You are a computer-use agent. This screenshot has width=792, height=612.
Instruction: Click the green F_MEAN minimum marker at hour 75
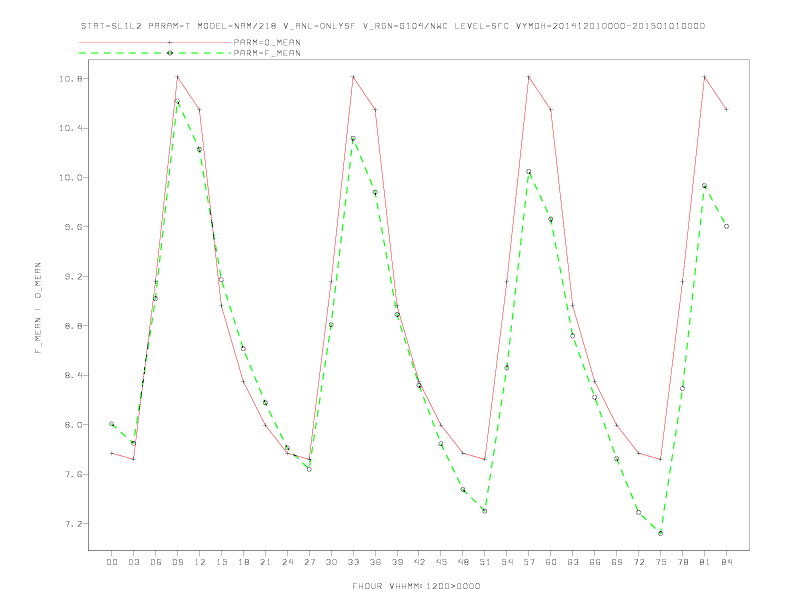660,533
